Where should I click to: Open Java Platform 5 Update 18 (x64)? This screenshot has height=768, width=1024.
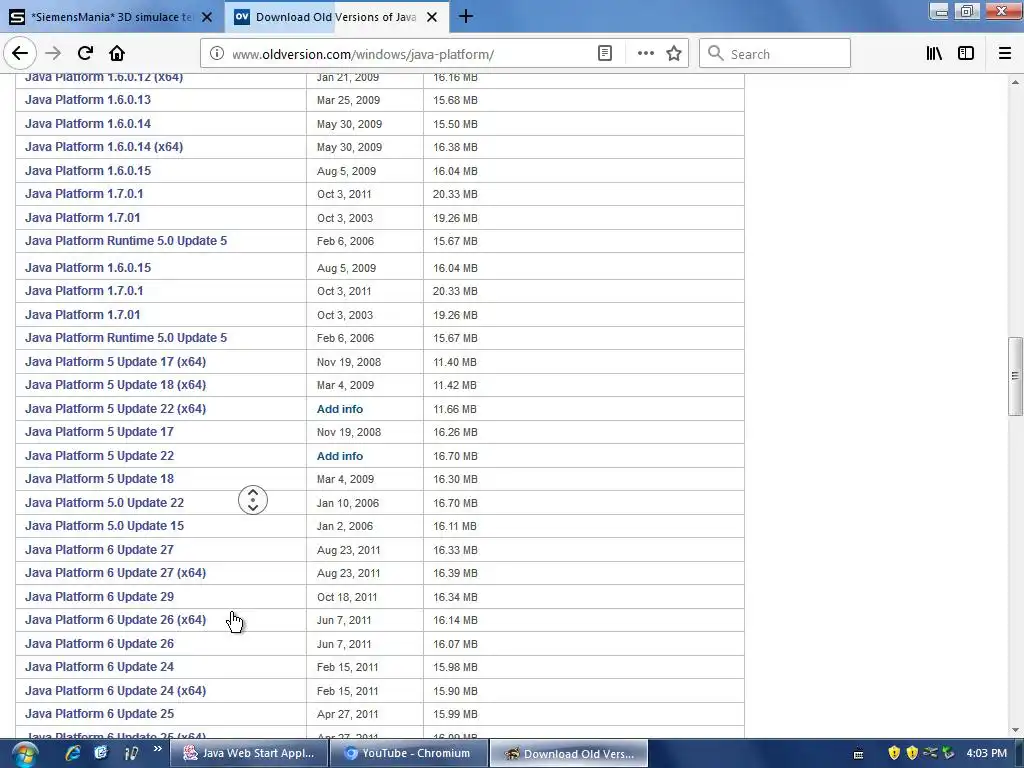tap(116, 385)
